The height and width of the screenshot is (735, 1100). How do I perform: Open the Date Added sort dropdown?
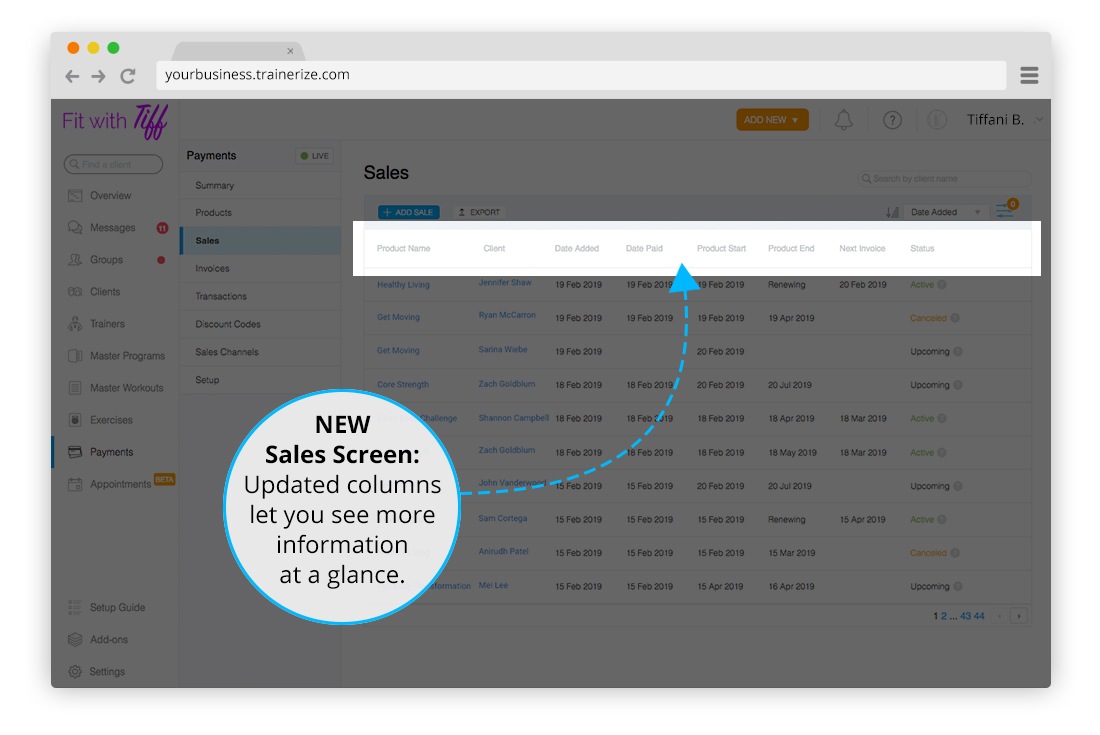pyautogui.click(x=946, y=212)
